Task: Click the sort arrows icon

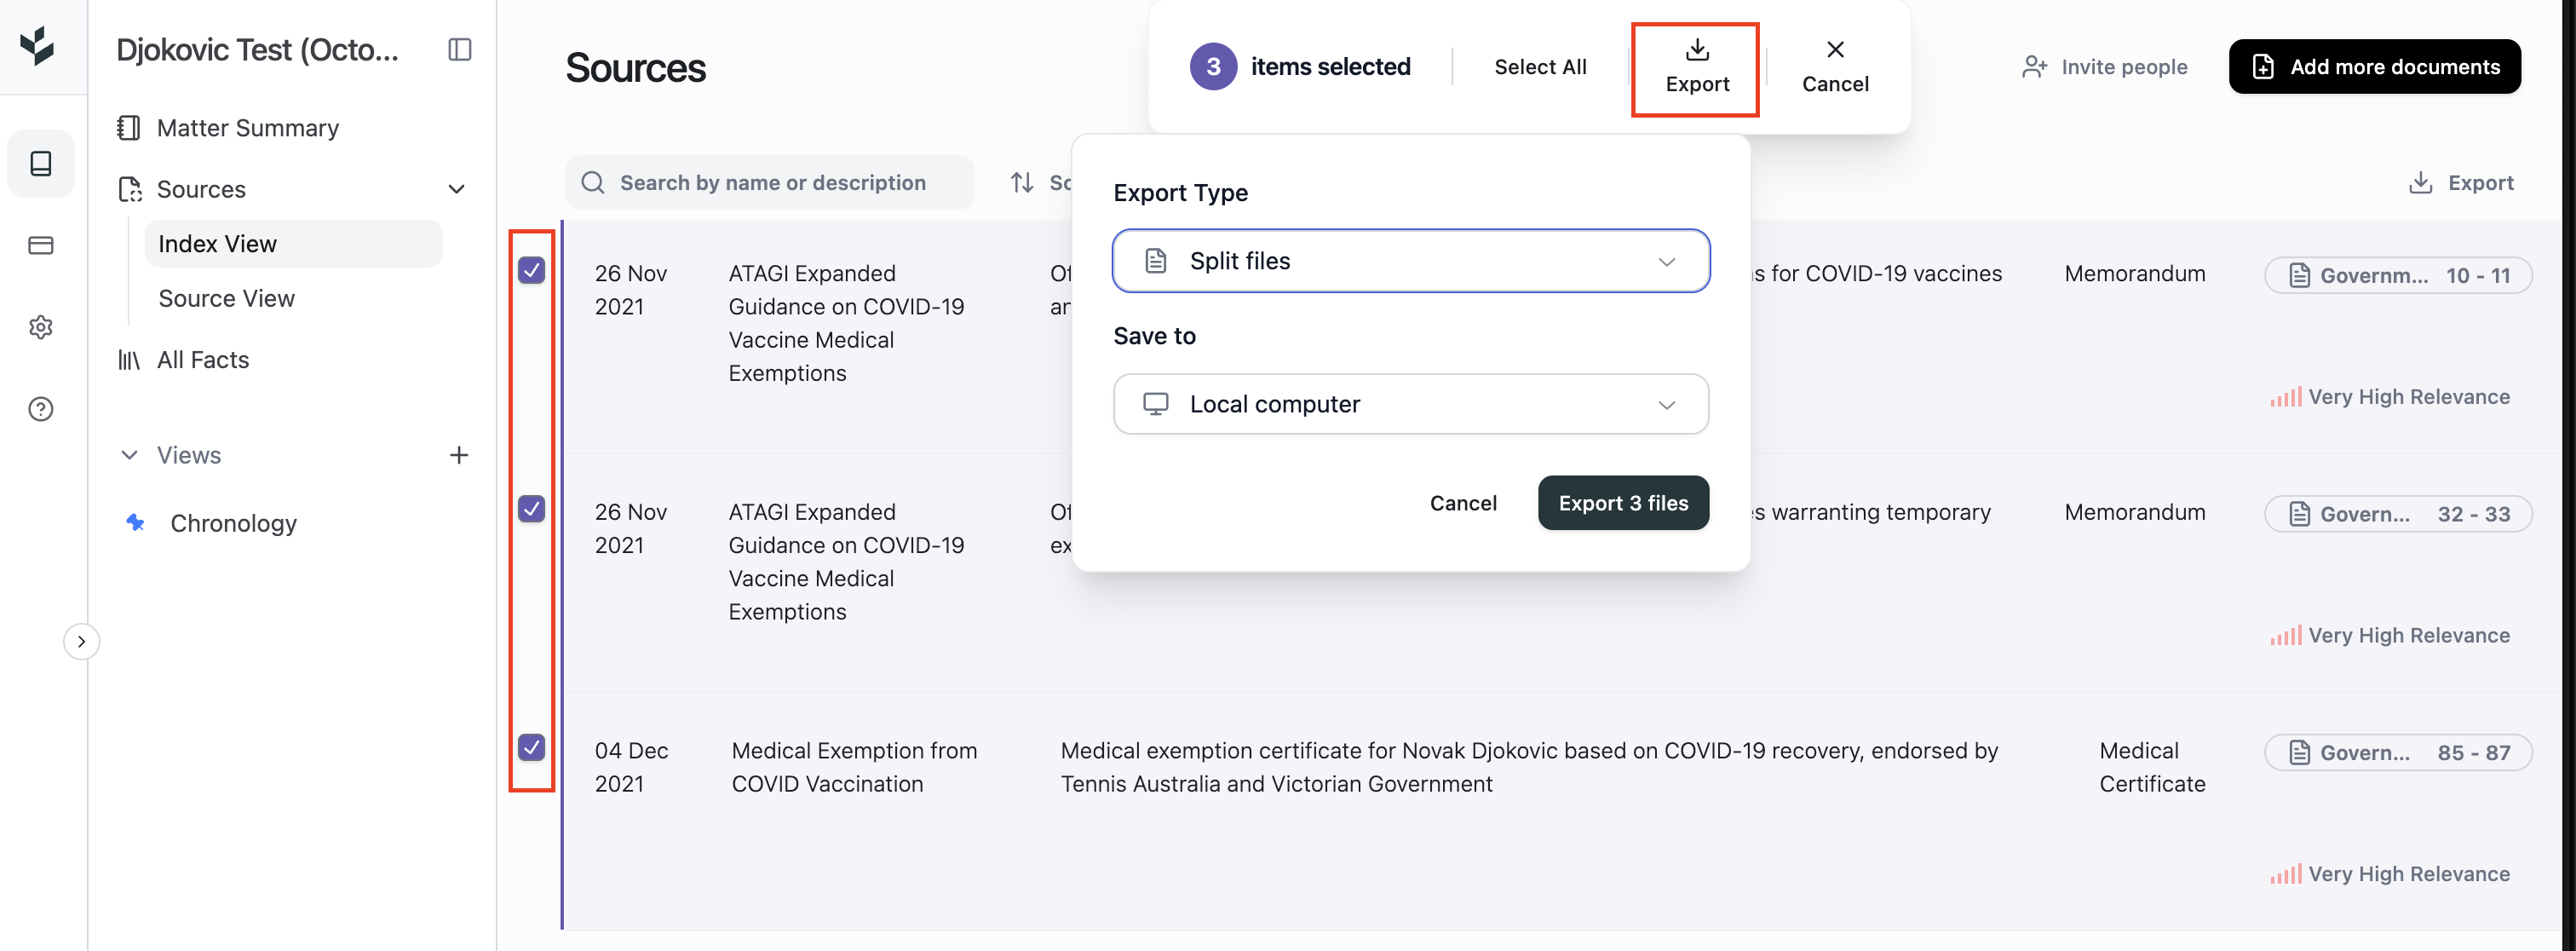Action: coord(1021,182)
